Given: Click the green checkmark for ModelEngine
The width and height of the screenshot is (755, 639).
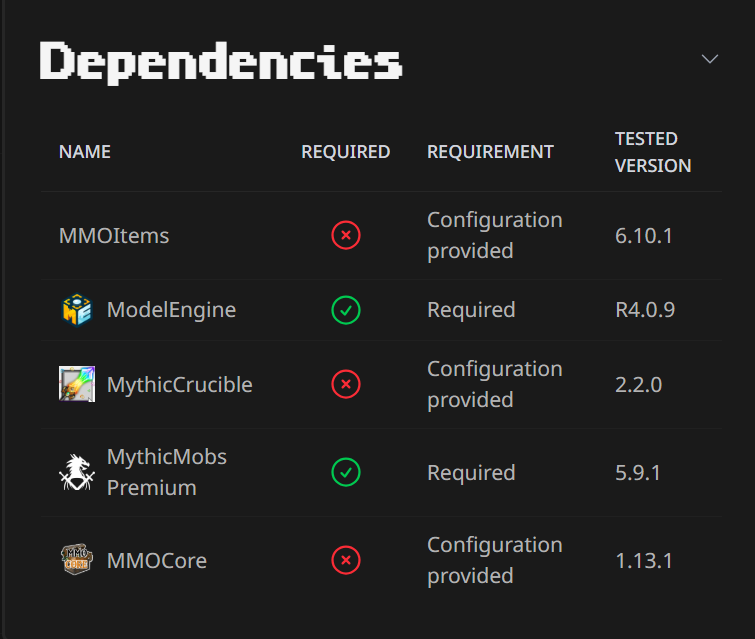Looking at the screenshot, I should pyautogui.click(x=346, y=310).
